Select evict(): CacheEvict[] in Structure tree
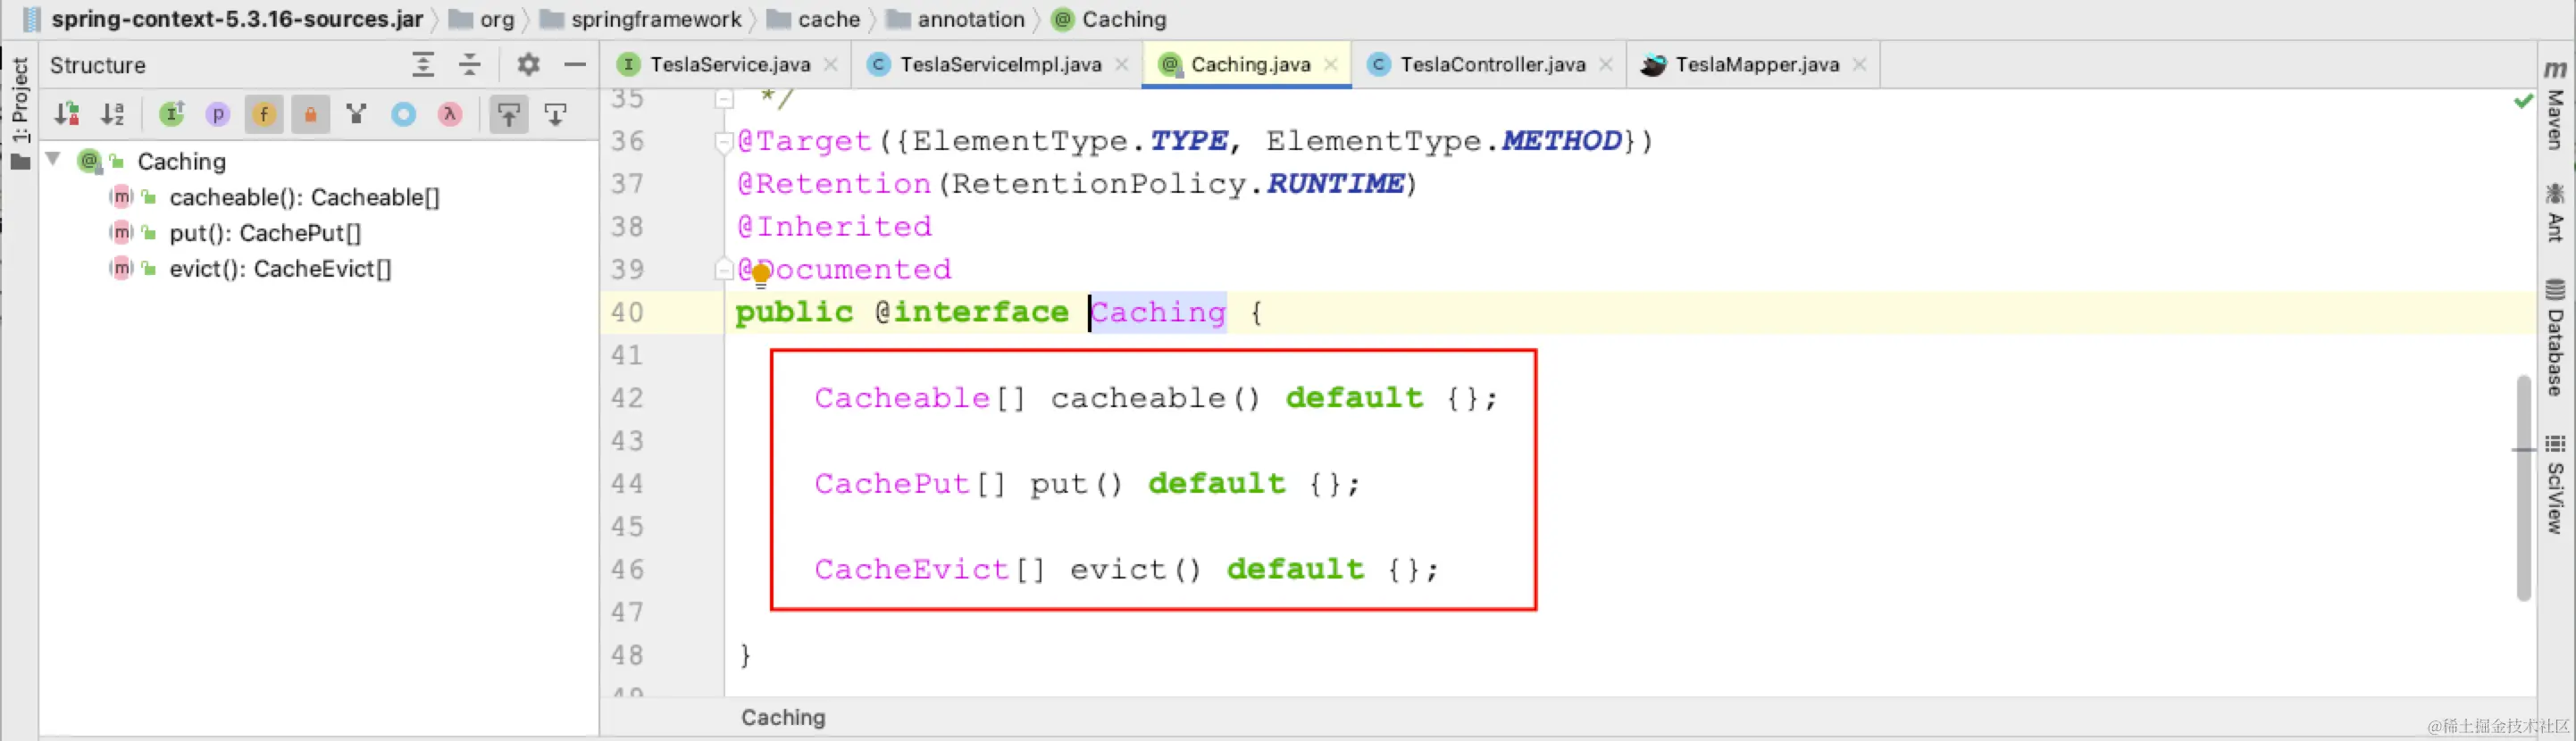The image size is (2576, 741). click(280, 269)
